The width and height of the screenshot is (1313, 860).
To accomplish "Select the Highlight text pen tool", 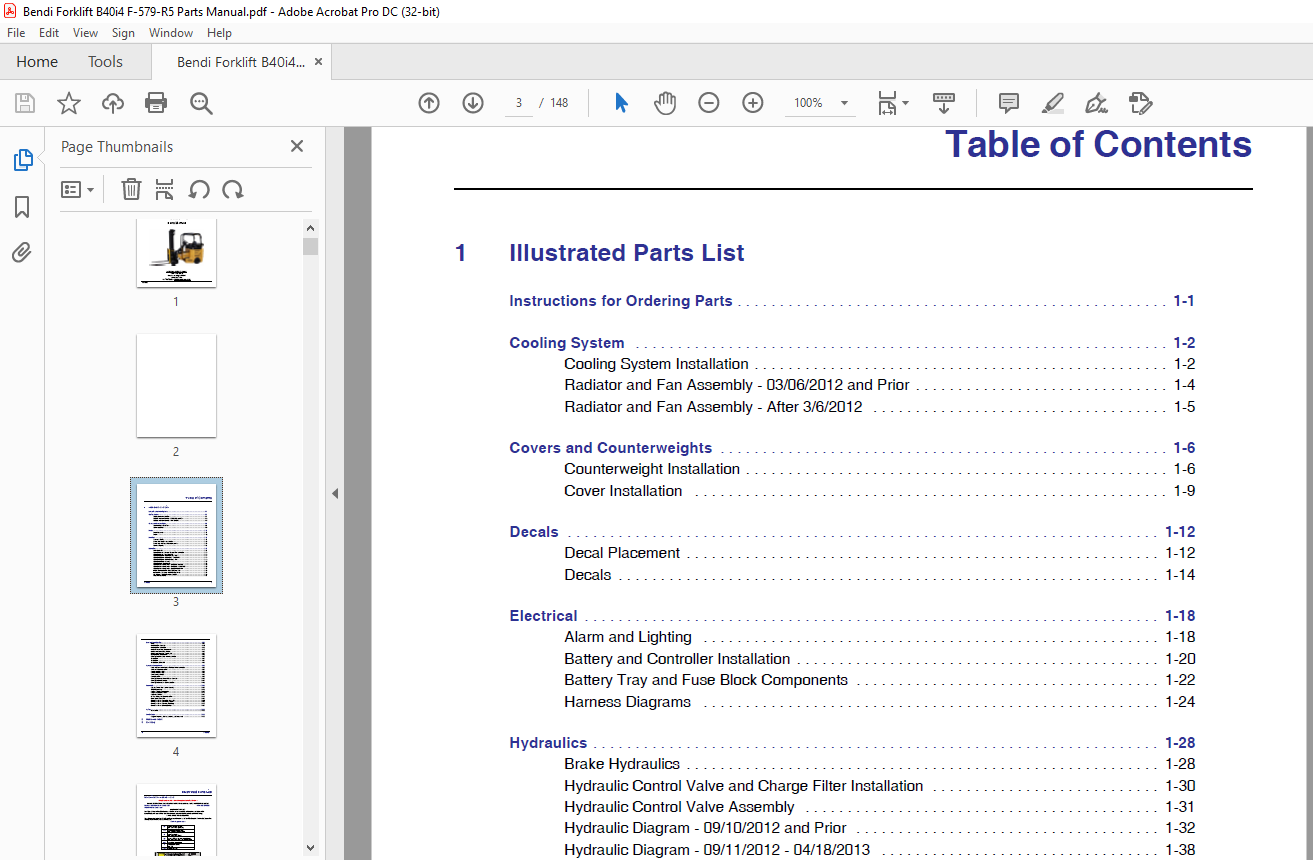I will coord(1052,103).
